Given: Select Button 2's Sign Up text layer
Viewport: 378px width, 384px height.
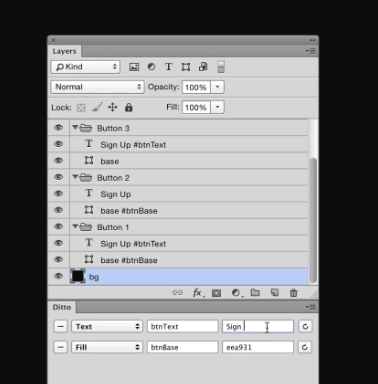Looking at the screenshot, I should [x=189, y=194].
